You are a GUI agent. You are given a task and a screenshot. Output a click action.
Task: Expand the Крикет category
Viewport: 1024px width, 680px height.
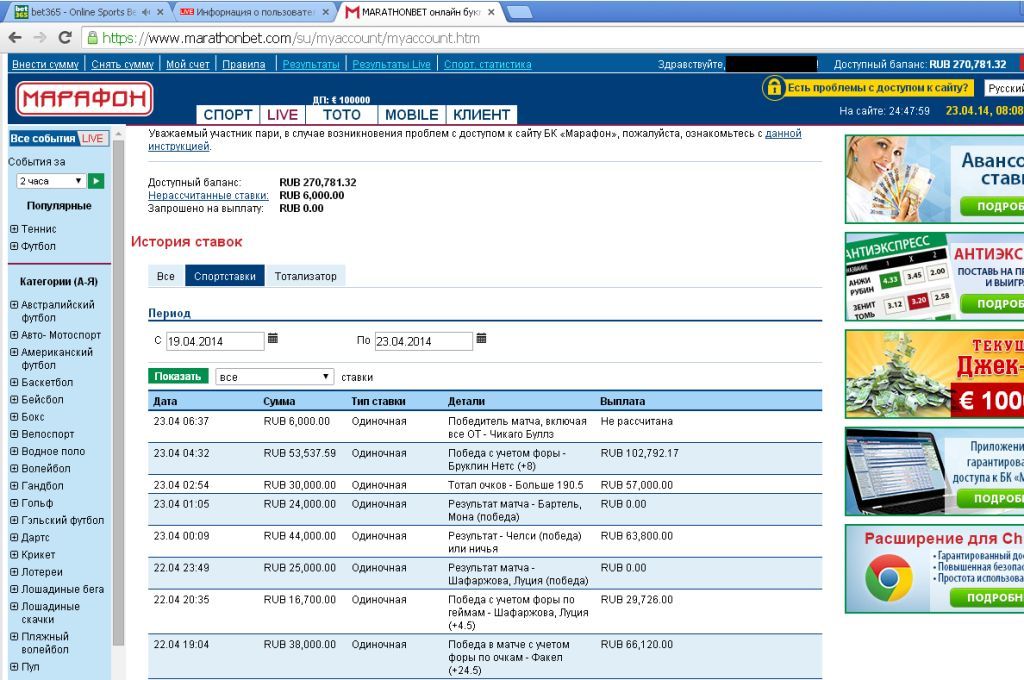pyautogui.click(x=14, y=555)
